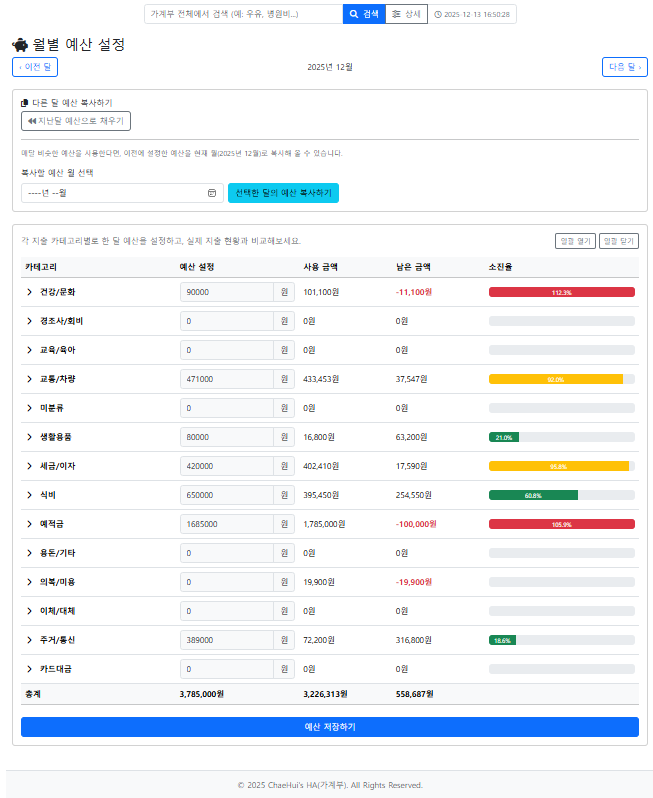
Task: Click 일괄 열기 expand all button
Action: pos(575,241)
